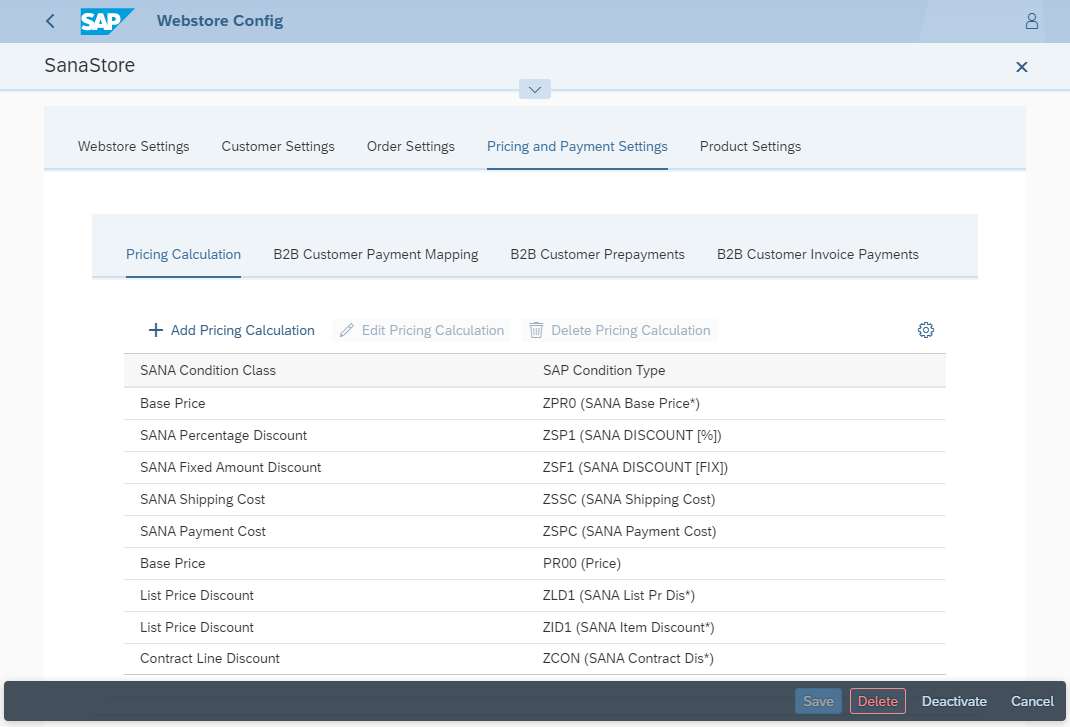1070x727 pixels.
Task: Open the table settings gear icon
Action: (926, 330)
